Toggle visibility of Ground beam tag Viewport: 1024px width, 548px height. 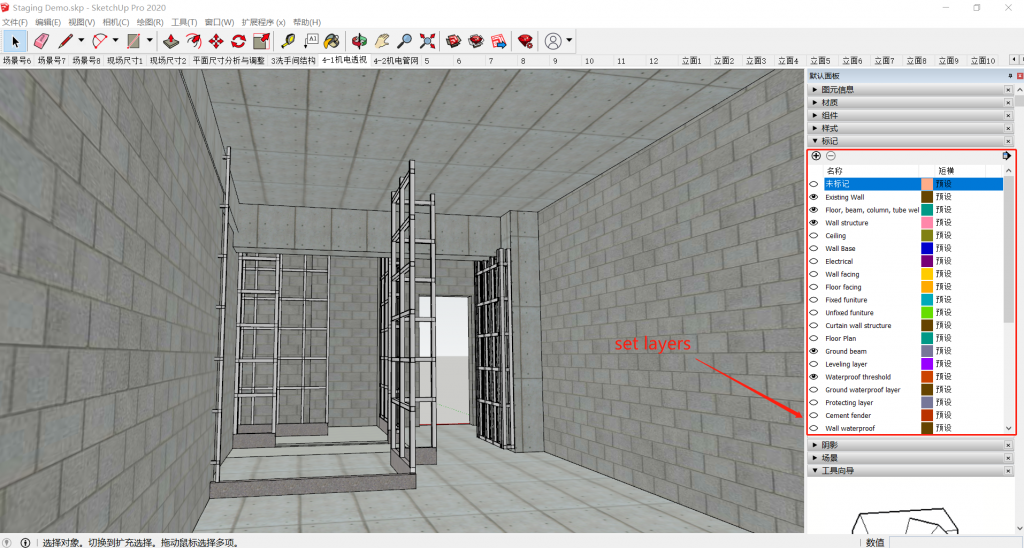(814, 351)
